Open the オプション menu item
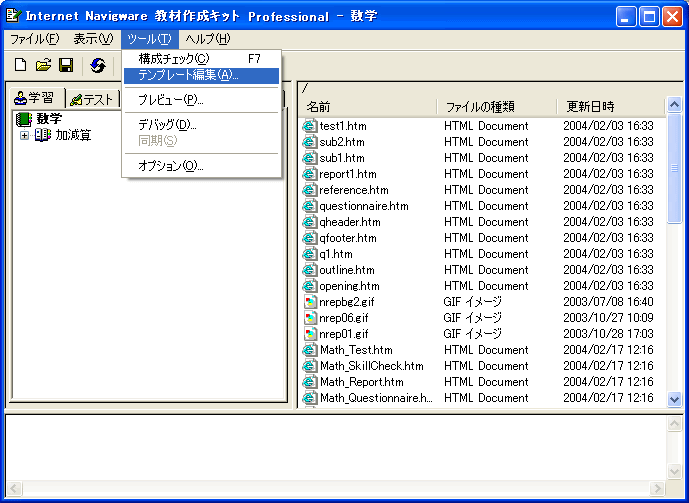 click(x=170, y=166)
